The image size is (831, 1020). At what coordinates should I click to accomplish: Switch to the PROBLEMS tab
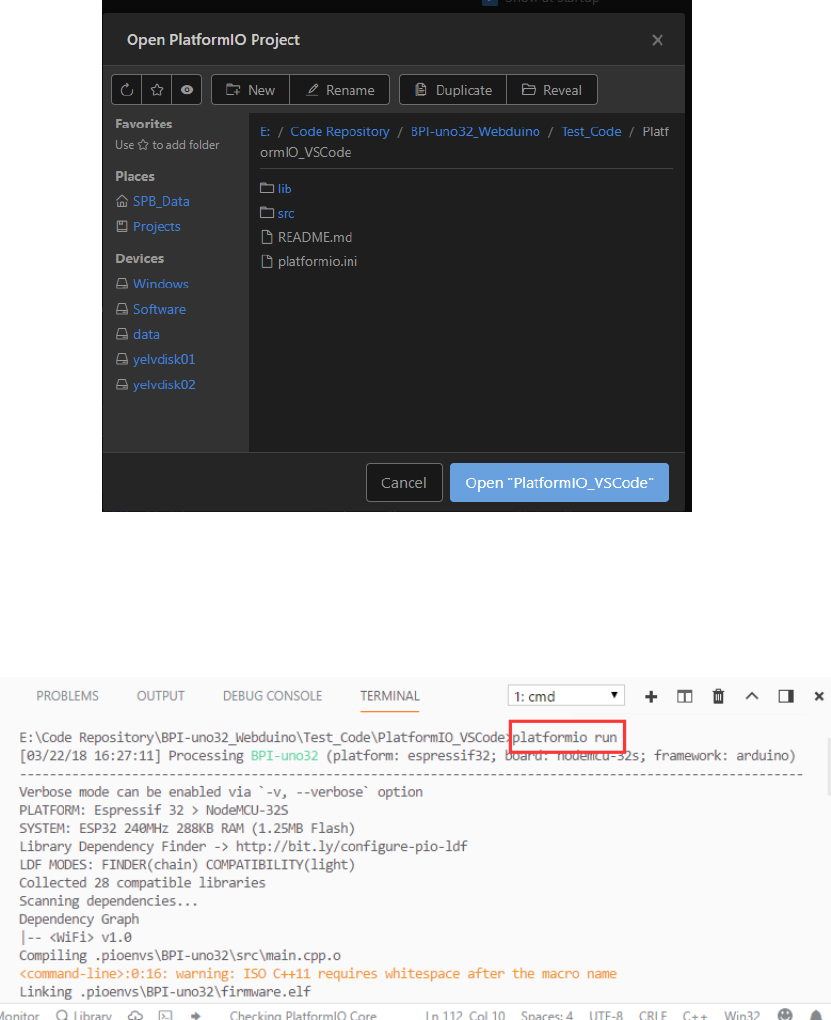68,696
